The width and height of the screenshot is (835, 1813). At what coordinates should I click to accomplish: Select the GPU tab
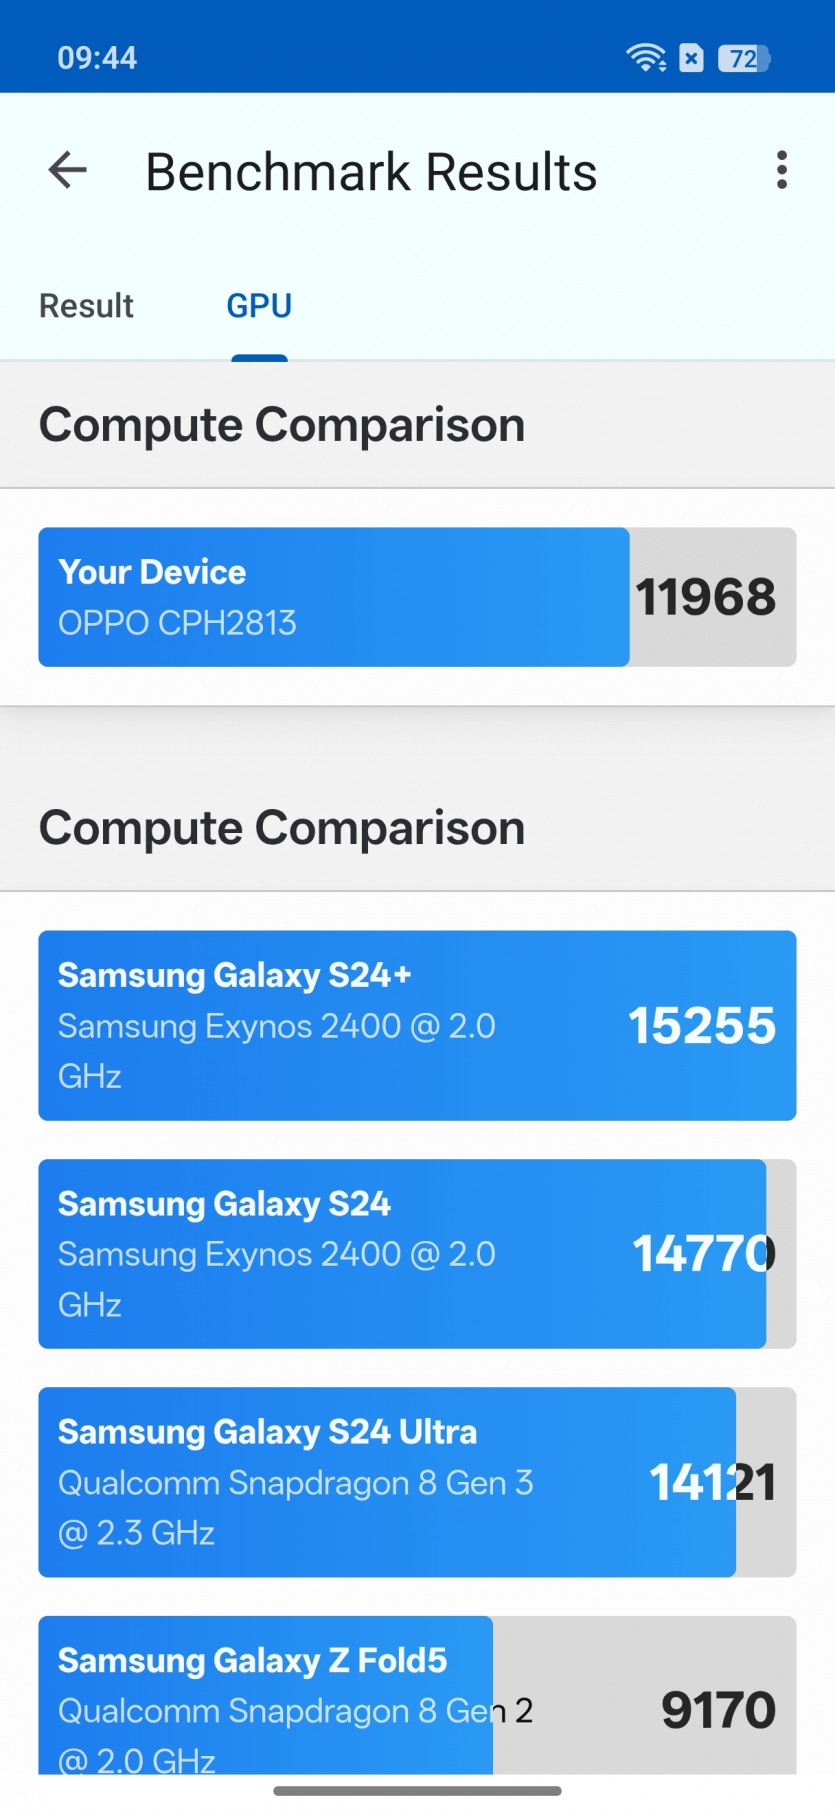[x=259, y=306]
